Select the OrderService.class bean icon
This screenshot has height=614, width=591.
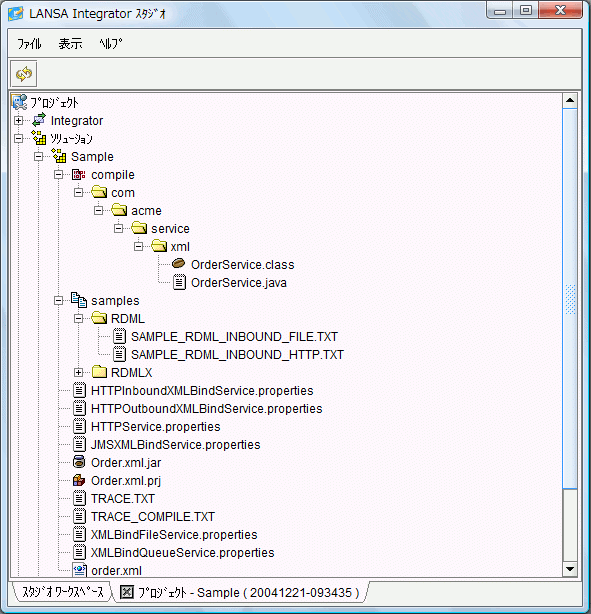[x=179, y=264]
